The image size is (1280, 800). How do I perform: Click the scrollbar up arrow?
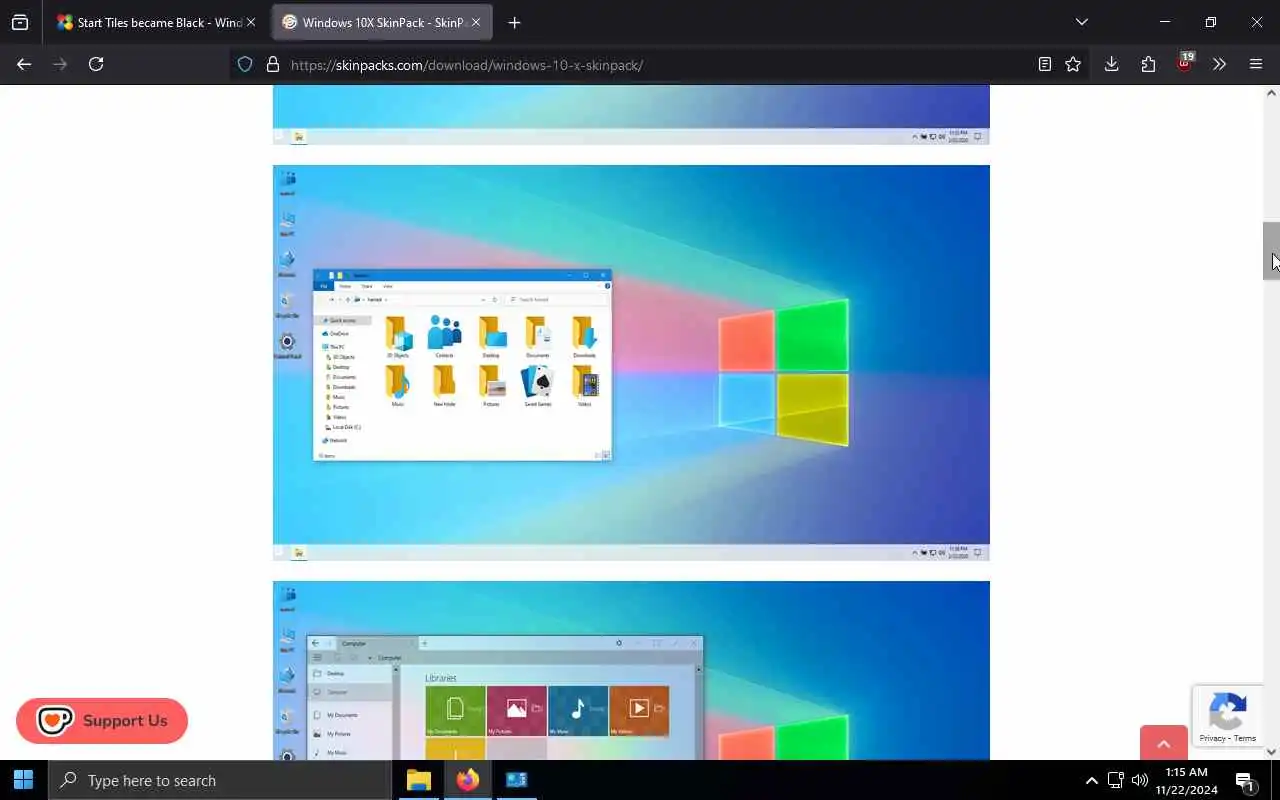tap(1271, 93)
